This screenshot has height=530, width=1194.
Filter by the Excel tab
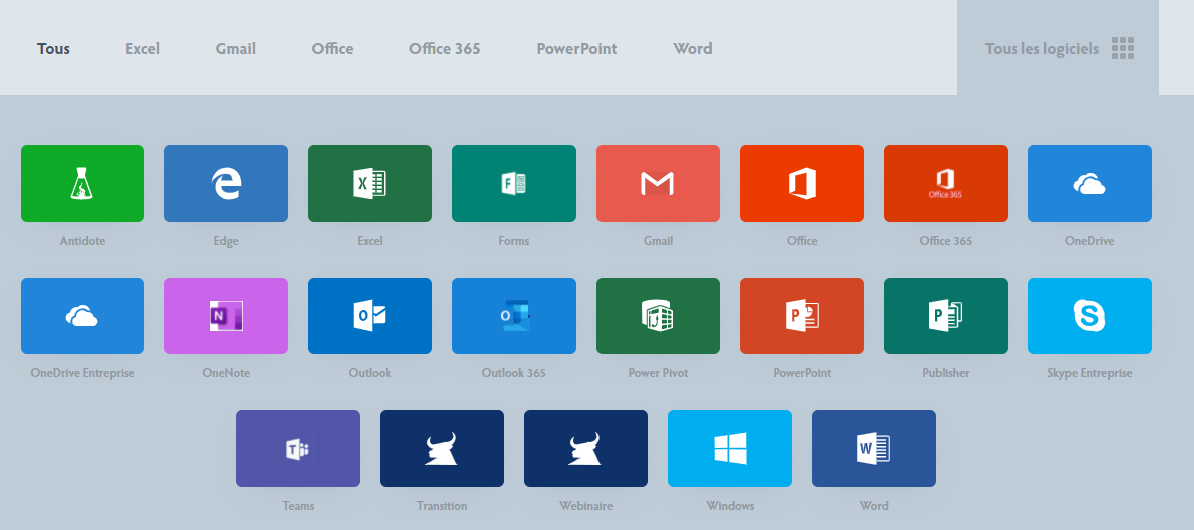click(142, 49)
